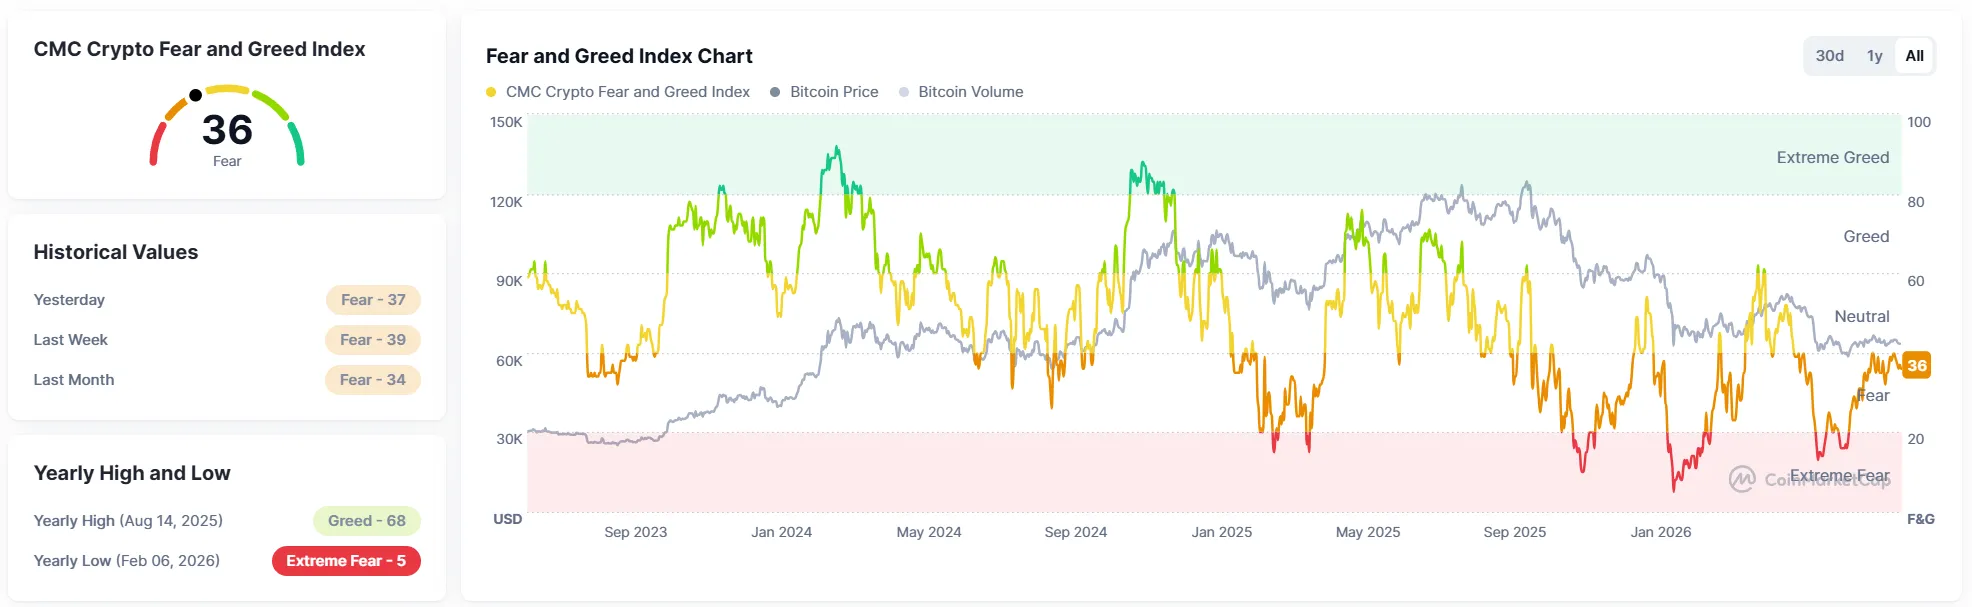The width and height of the screenshot is (1972, 607).
Task: Click the Last Month Fear - 34 badge
Action: point(373,380)
